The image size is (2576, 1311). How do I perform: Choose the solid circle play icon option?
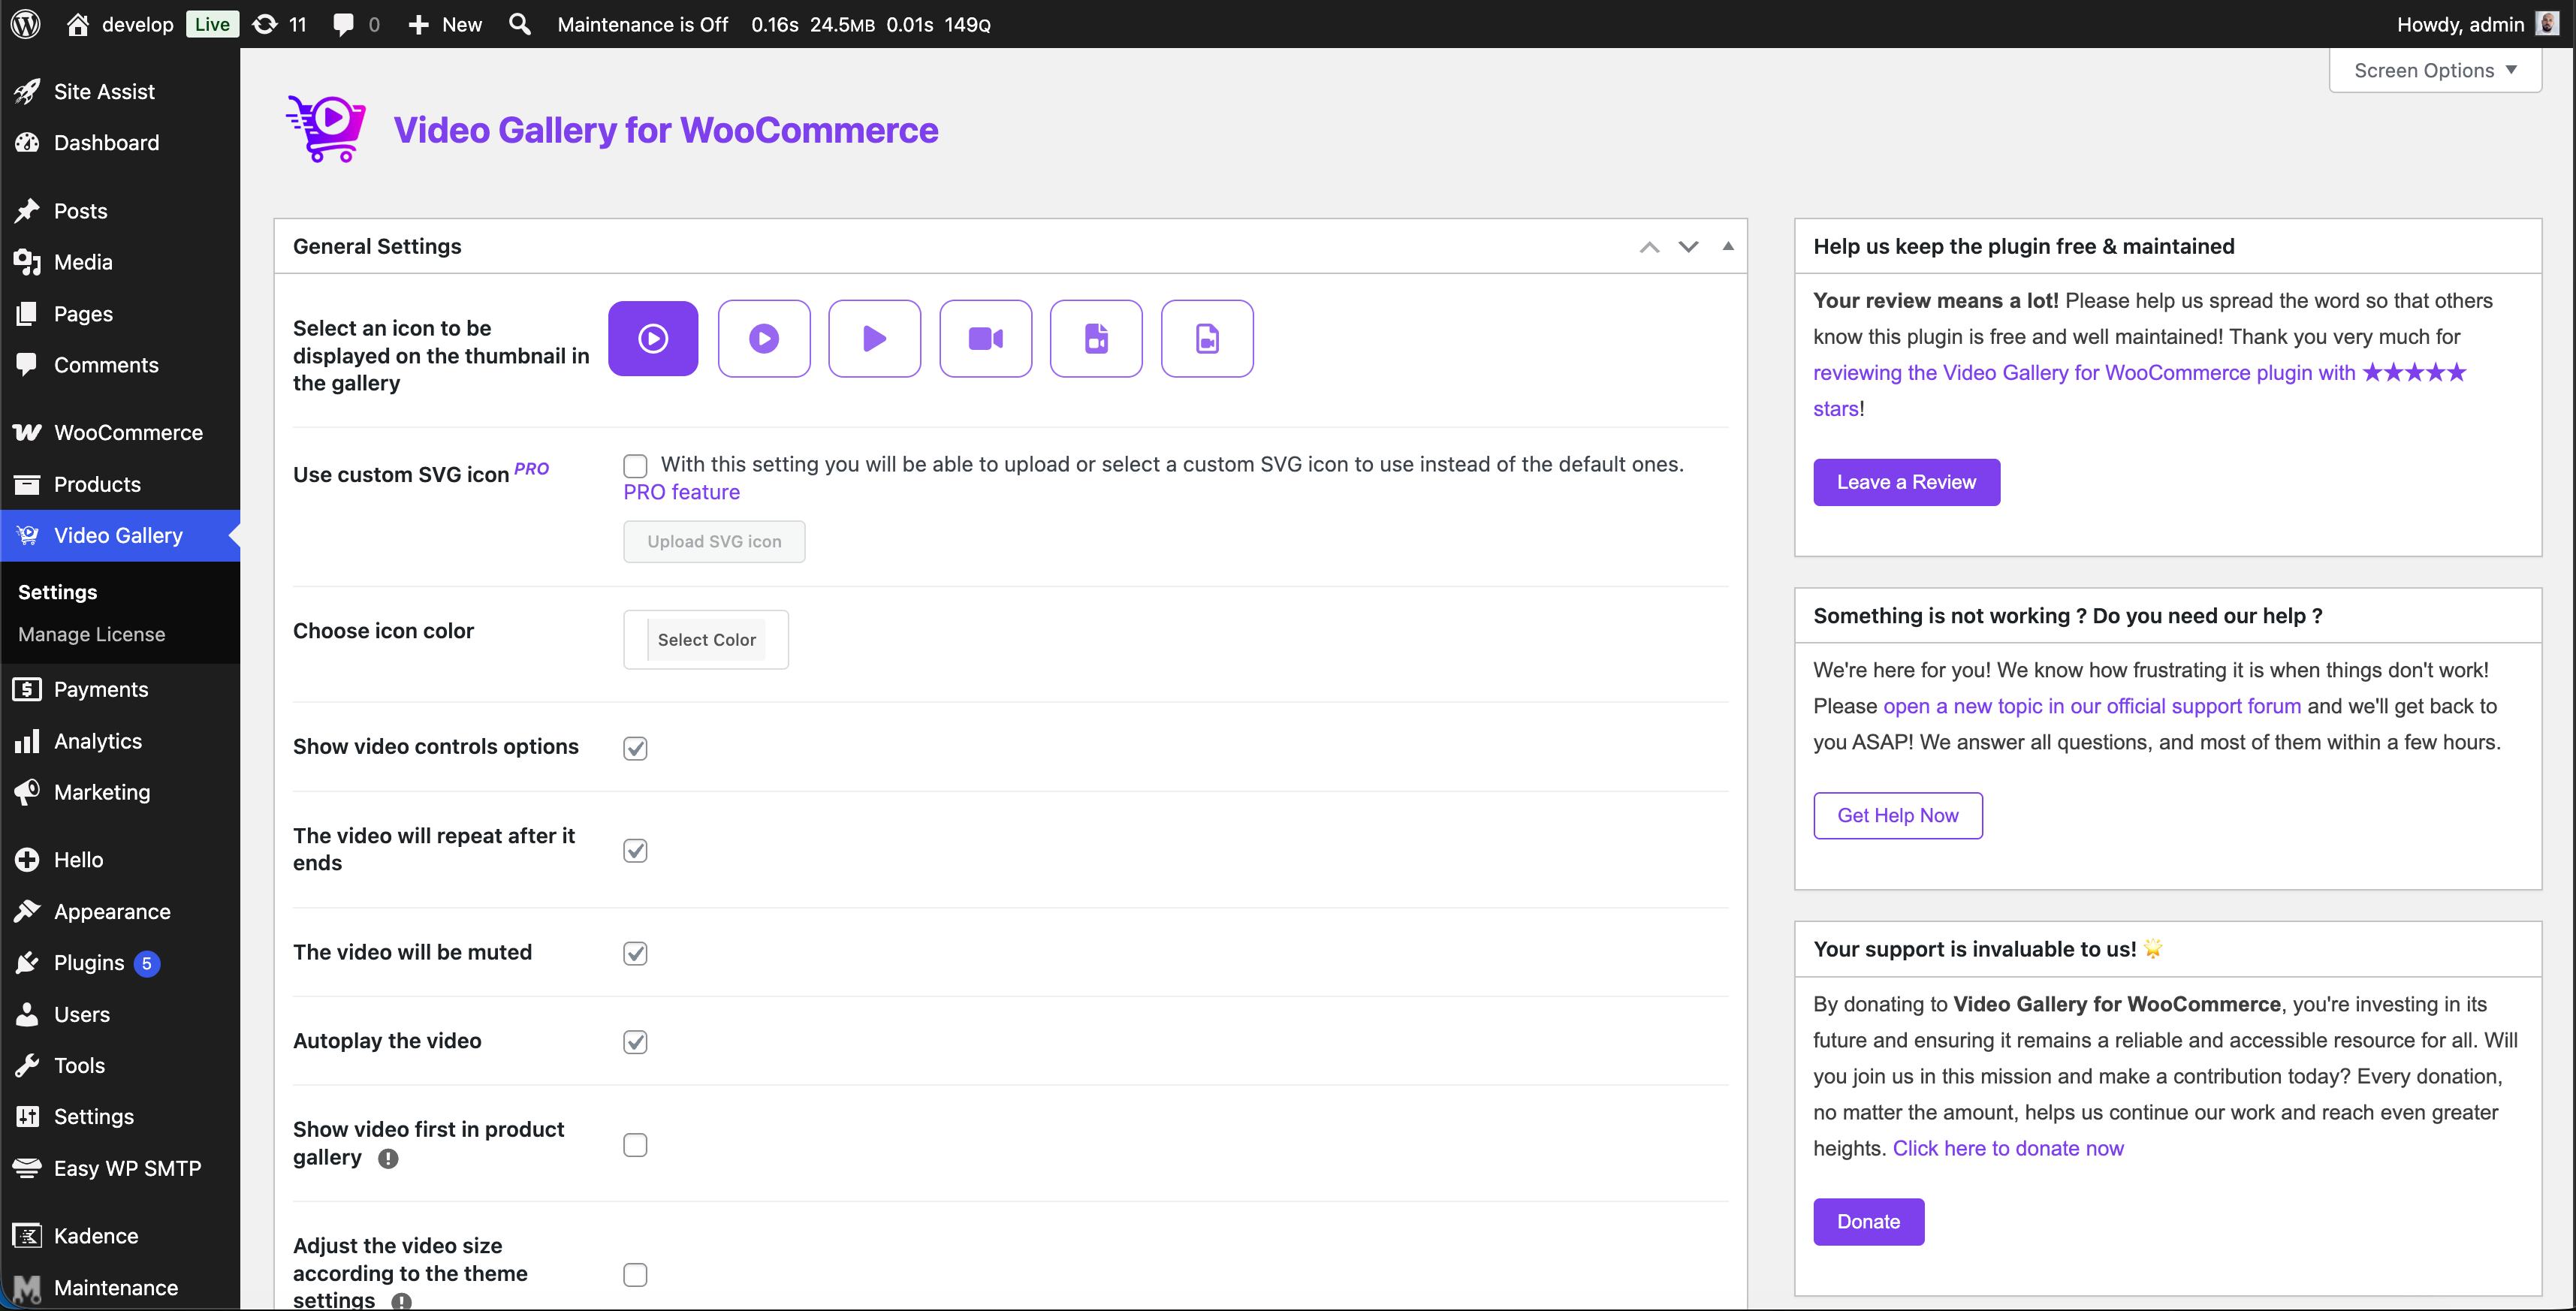click(764, 338)
